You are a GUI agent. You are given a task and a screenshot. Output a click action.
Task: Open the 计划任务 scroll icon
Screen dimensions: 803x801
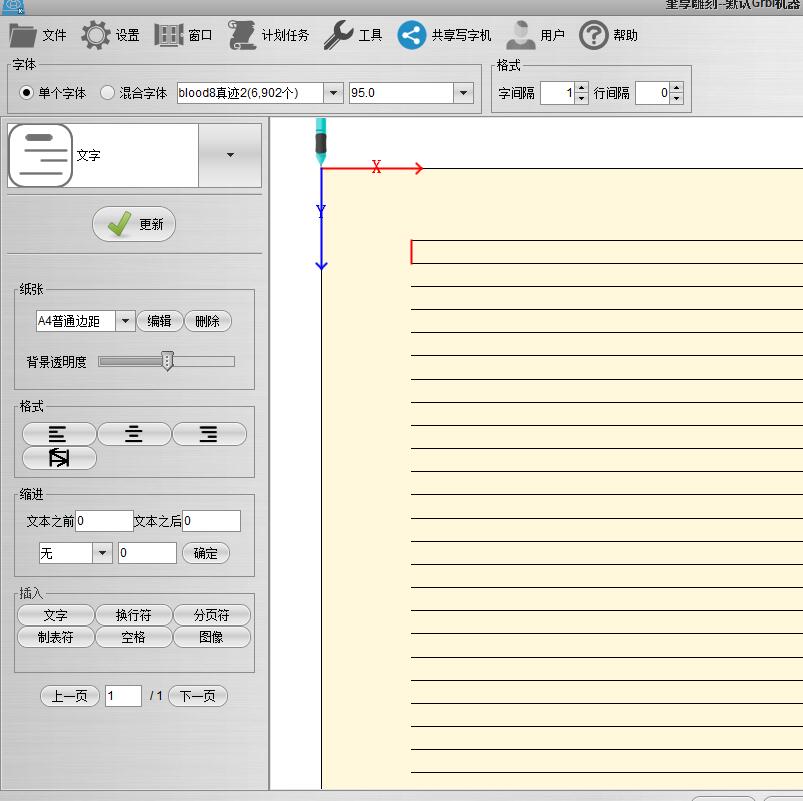[242, 35]
